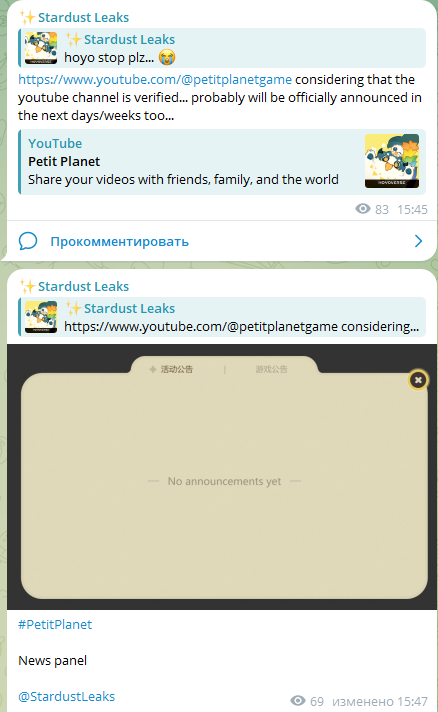Viewport: 438px width, 712px height.
Task: Click the speech bubble comment icon
Action: (28, 241)
